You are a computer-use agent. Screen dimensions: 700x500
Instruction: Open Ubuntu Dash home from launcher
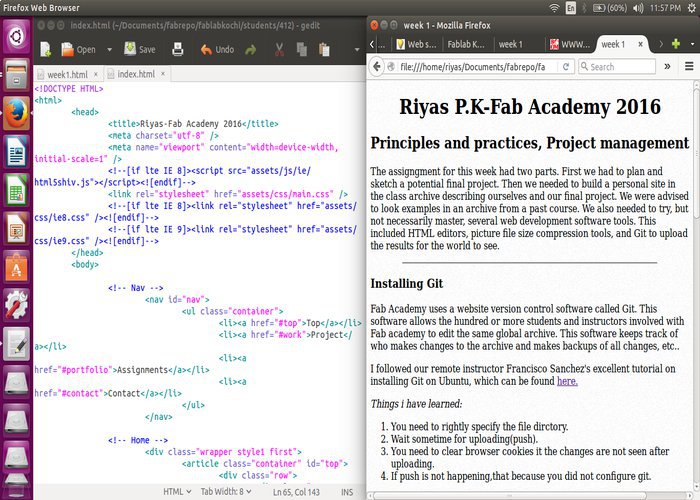click(17, 36)
